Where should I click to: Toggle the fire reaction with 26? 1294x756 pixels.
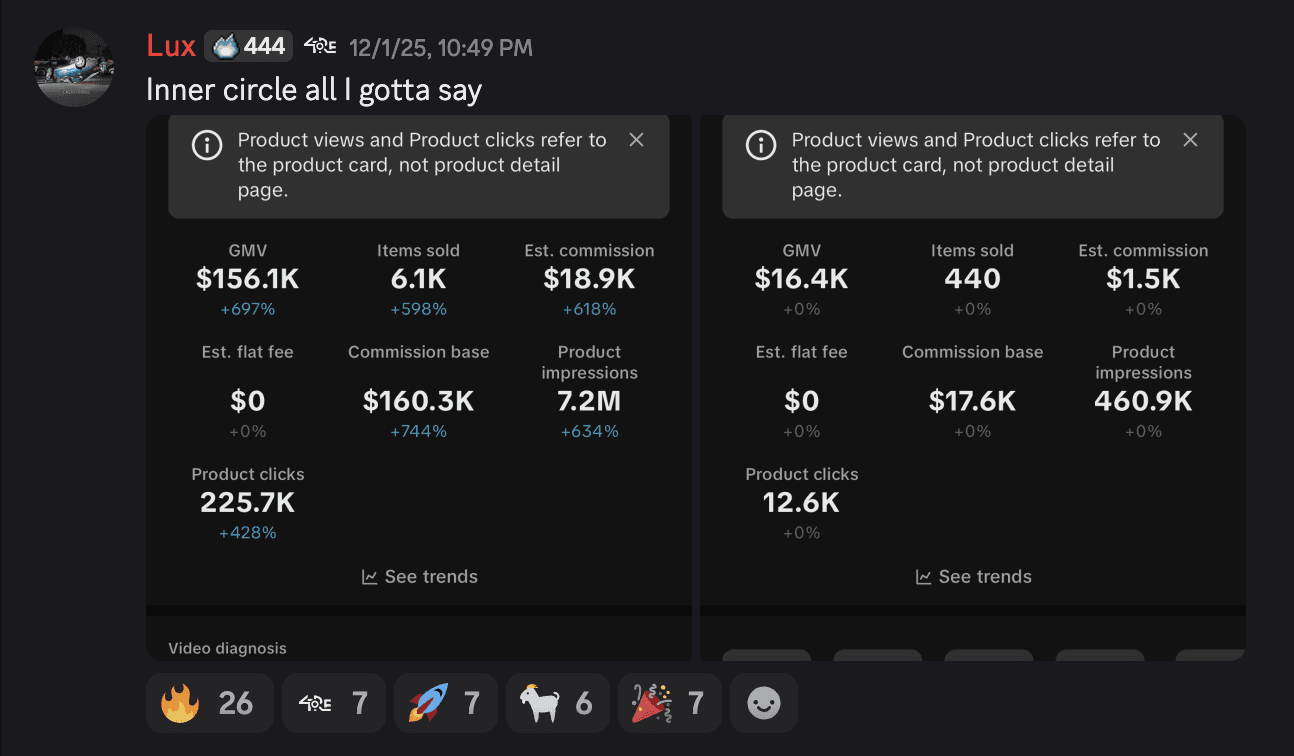[208, 703]
